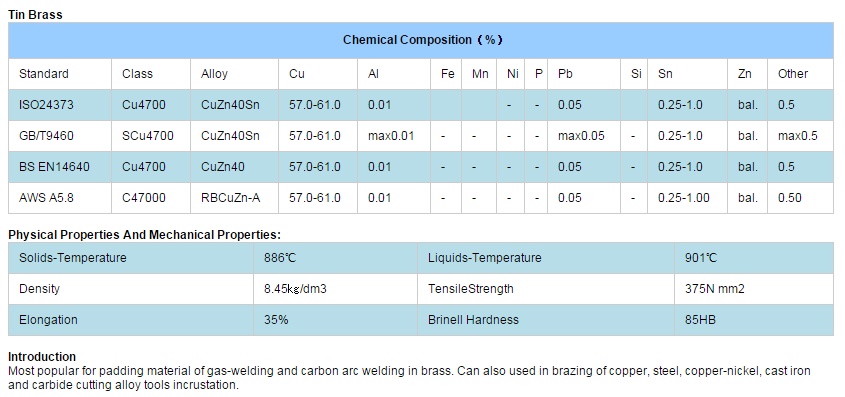Click the C47000 class cell

point(144,198)
